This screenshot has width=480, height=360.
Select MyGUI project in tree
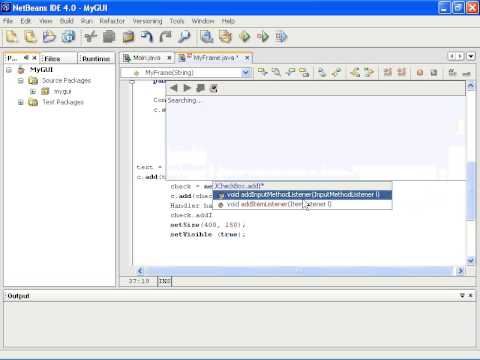point(41,70)
